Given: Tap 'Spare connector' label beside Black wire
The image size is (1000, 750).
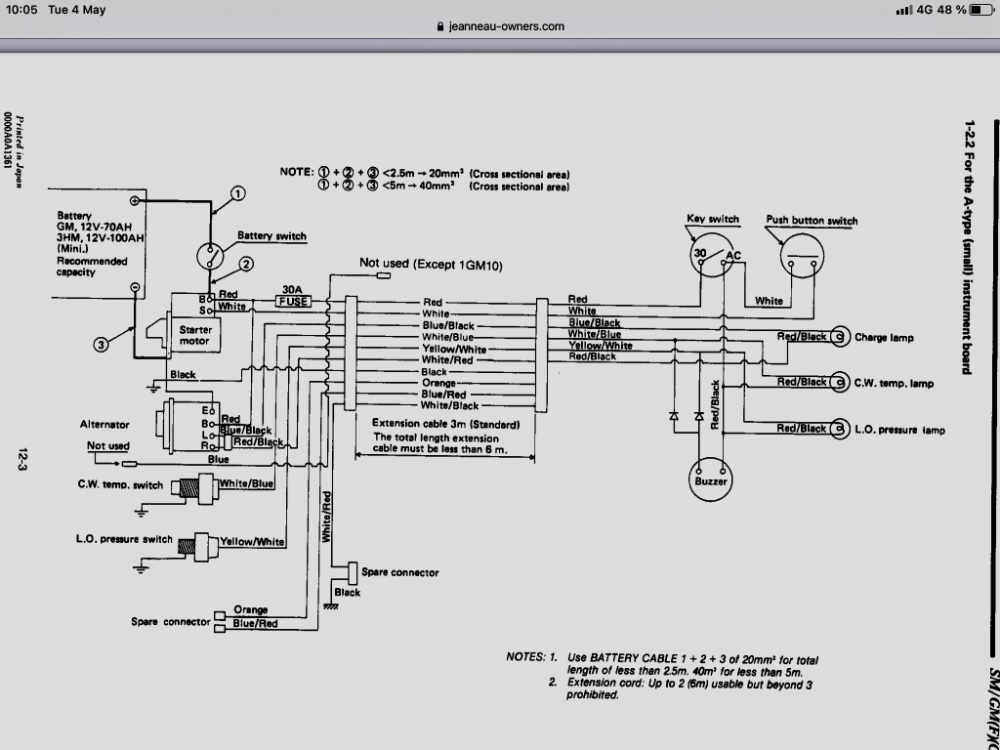Looking at the screenshot, I should 400,572.
